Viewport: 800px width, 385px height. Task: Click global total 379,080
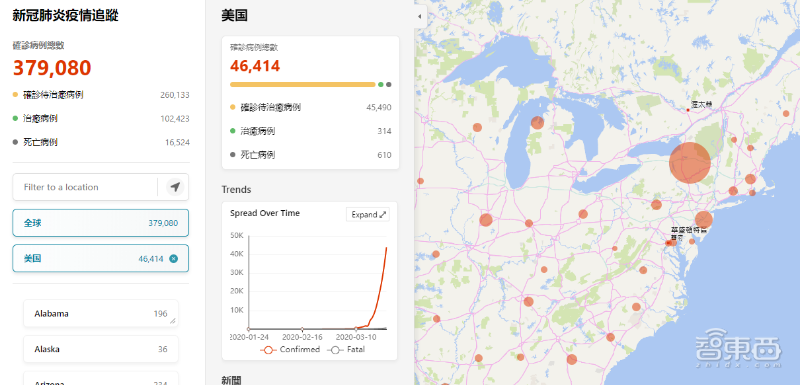tap(52, 68)
